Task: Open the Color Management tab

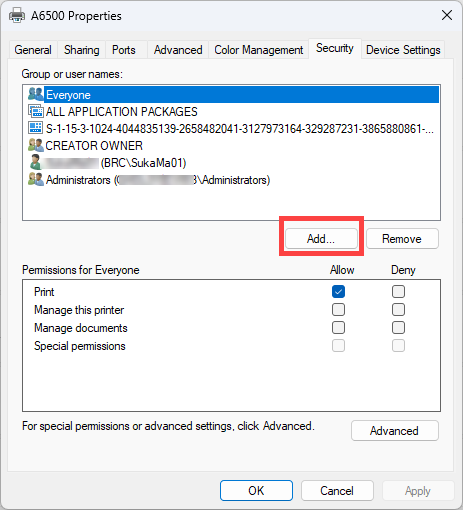Action: pos(259,50)
